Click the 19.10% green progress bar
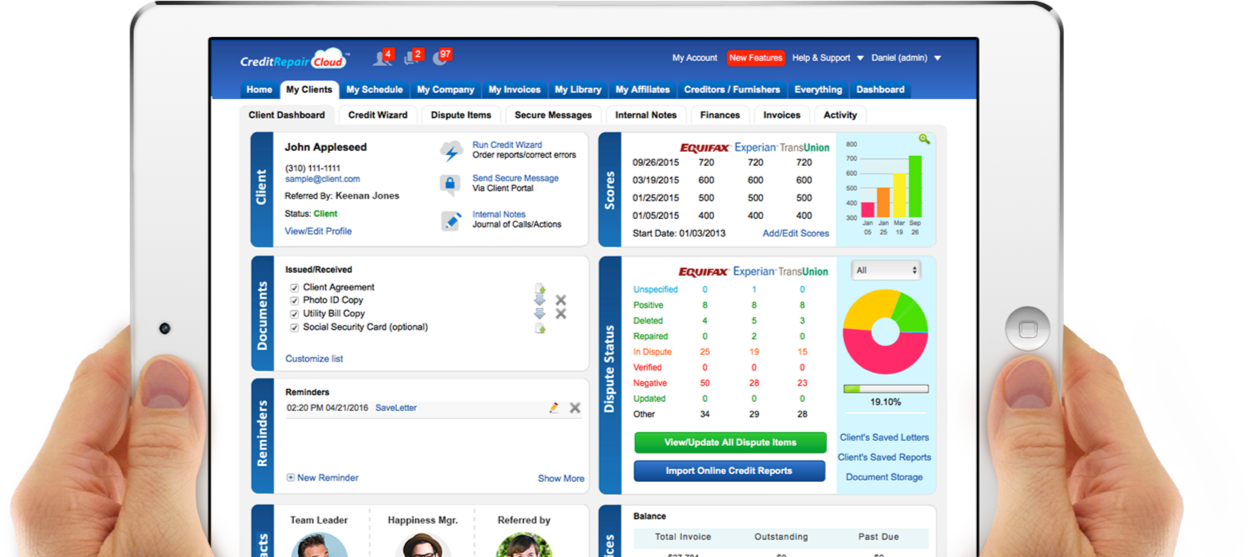The image size is (1248, 557). pos(886,389)
